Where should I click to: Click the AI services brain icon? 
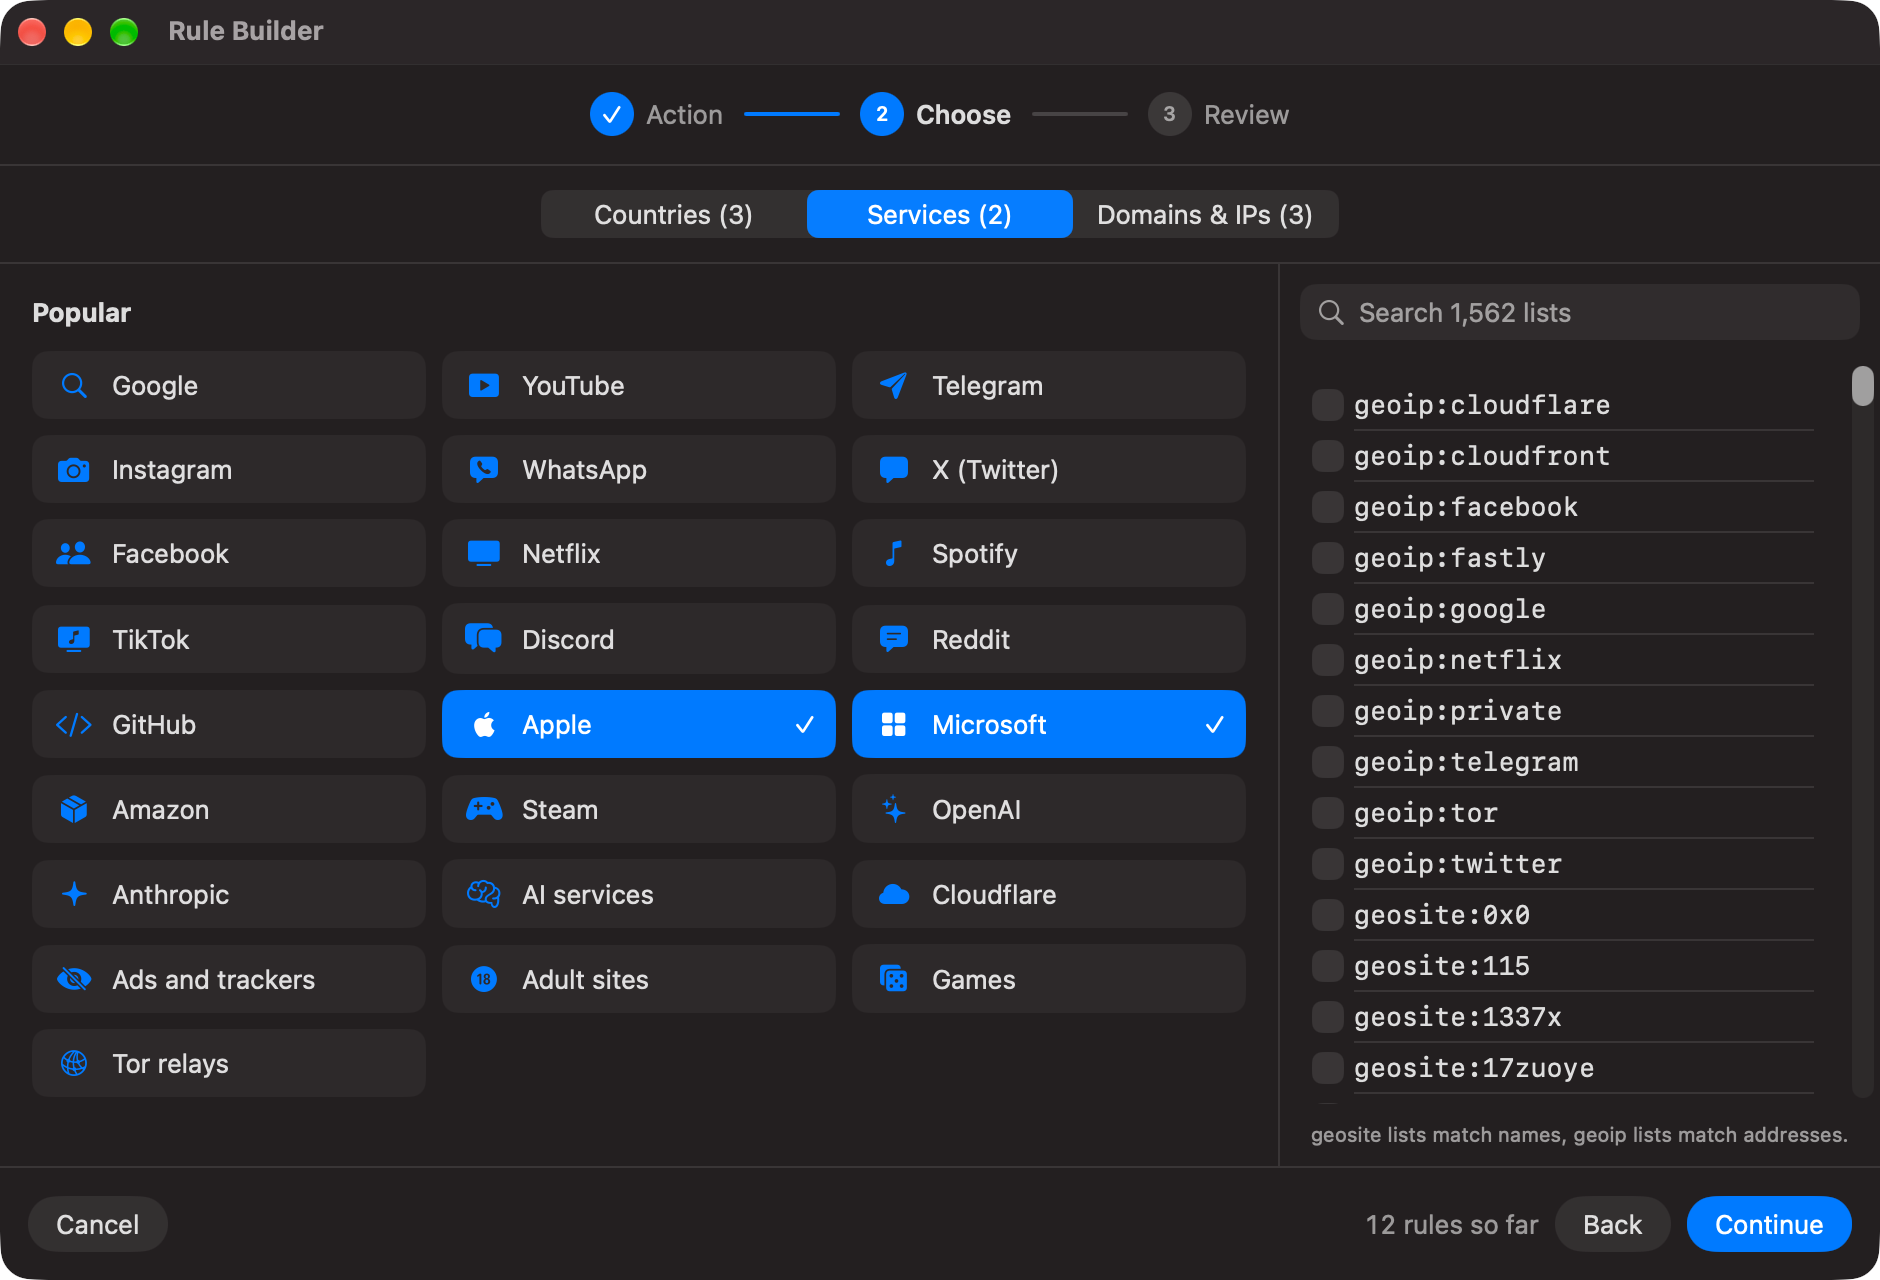(484, 894)
